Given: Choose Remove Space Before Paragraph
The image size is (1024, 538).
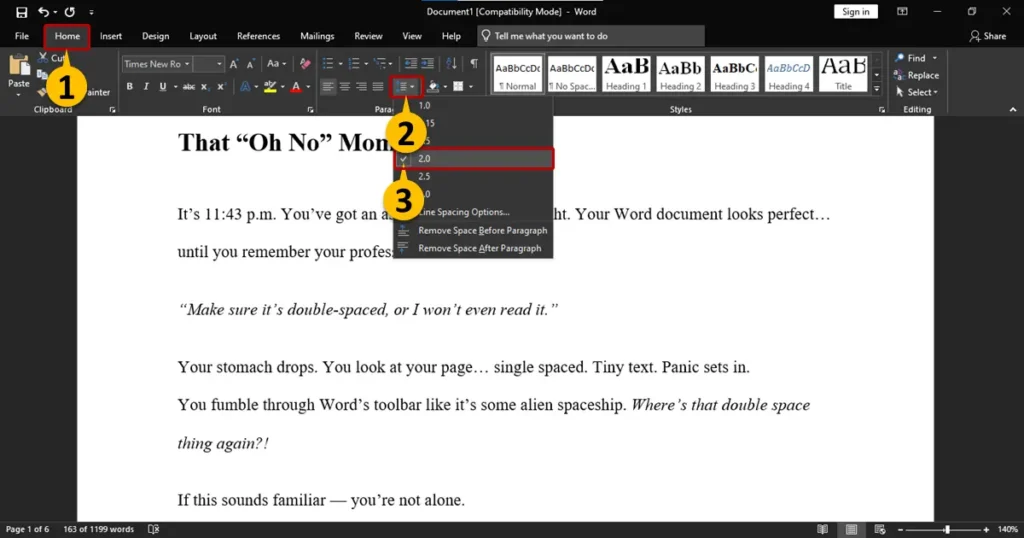Looking at the screenshot, I should [x=474, y=230].
